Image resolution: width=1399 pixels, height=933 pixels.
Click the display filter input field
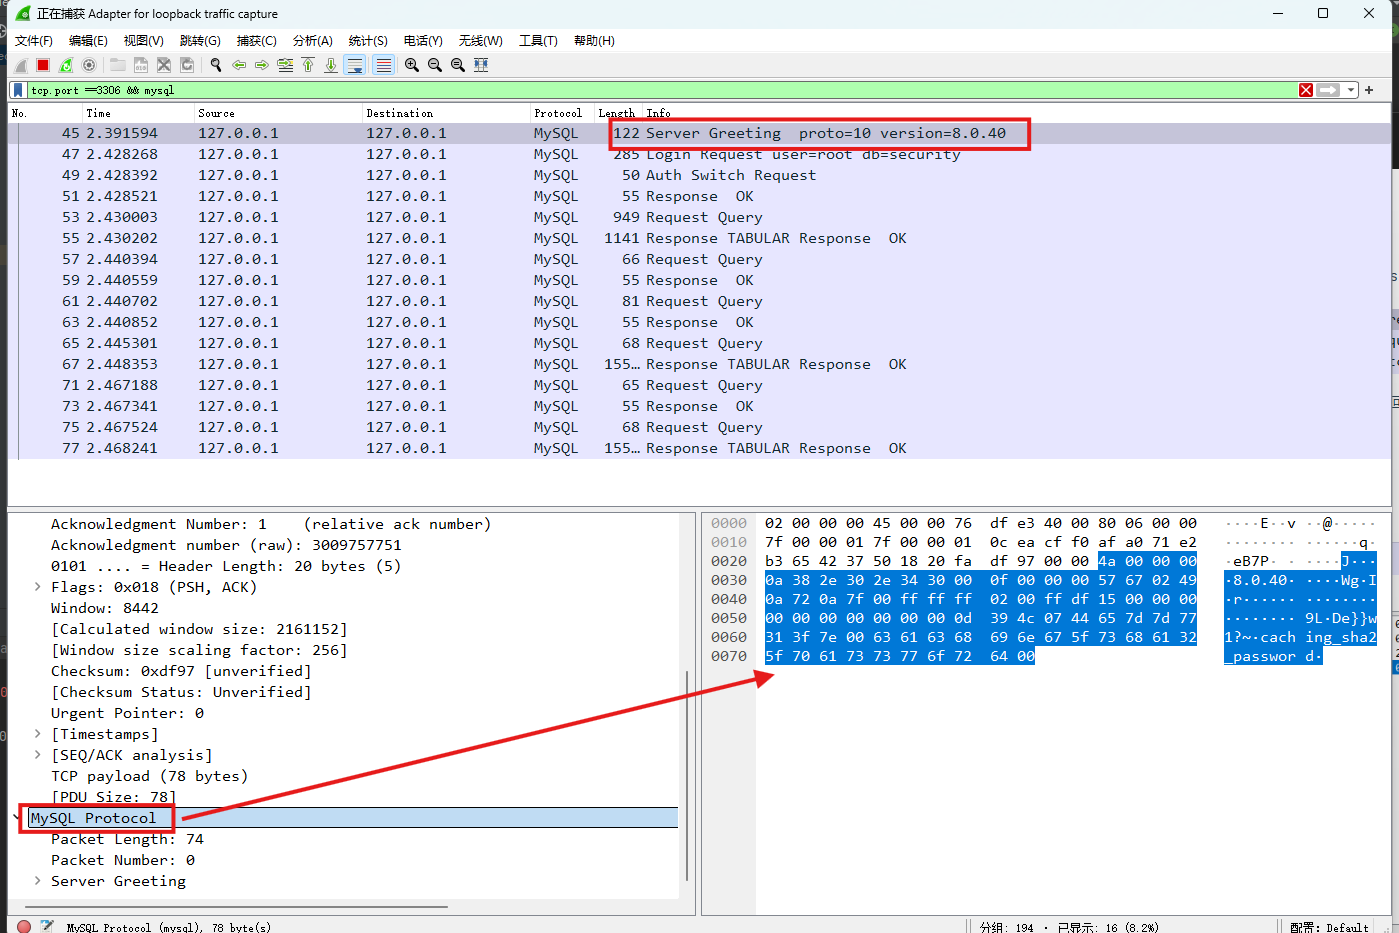tap(660, 90)
